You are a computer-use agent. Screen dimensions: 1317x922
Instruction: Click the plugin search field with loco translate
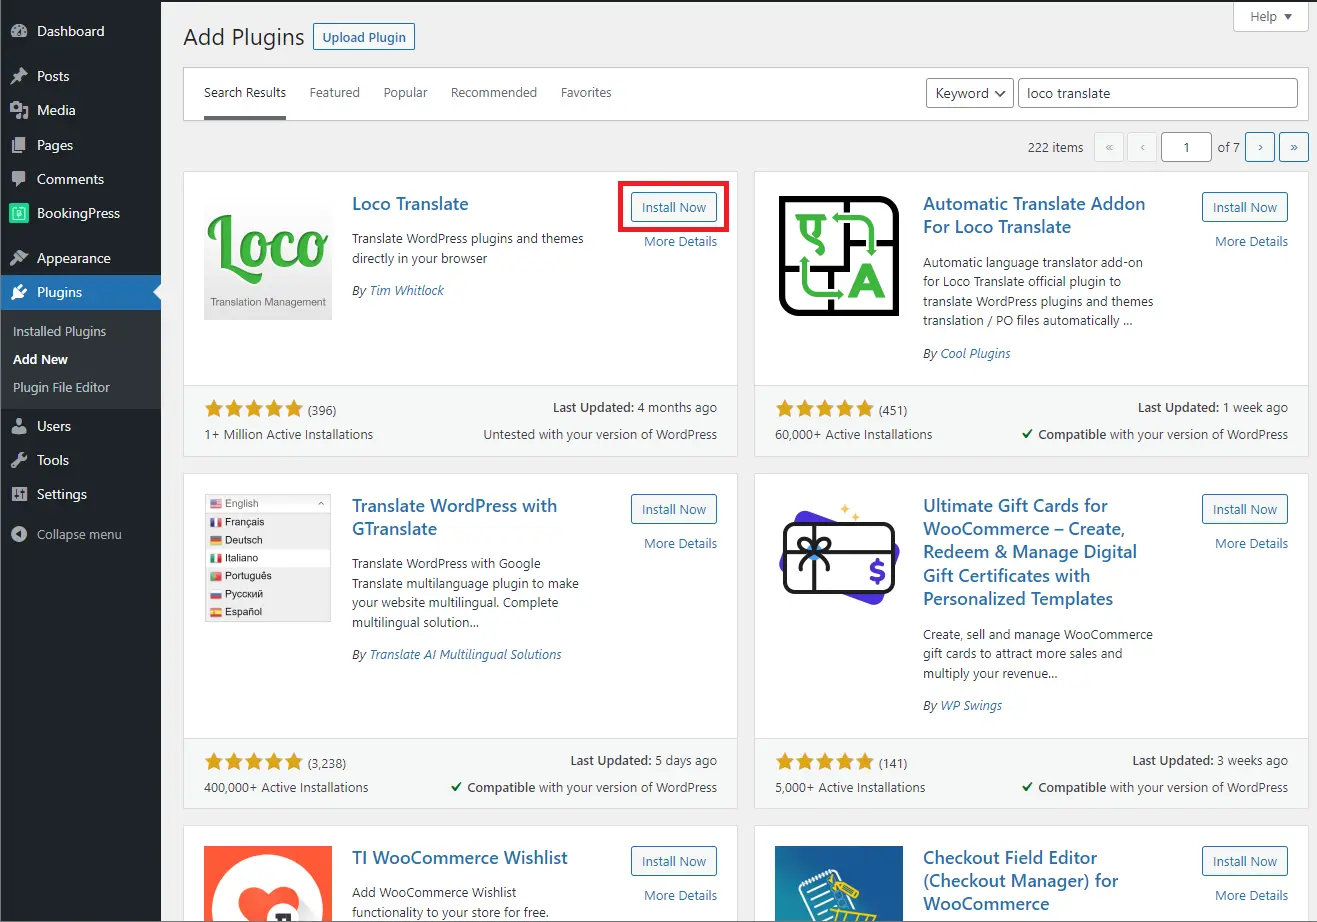(x=1158, y=93)
